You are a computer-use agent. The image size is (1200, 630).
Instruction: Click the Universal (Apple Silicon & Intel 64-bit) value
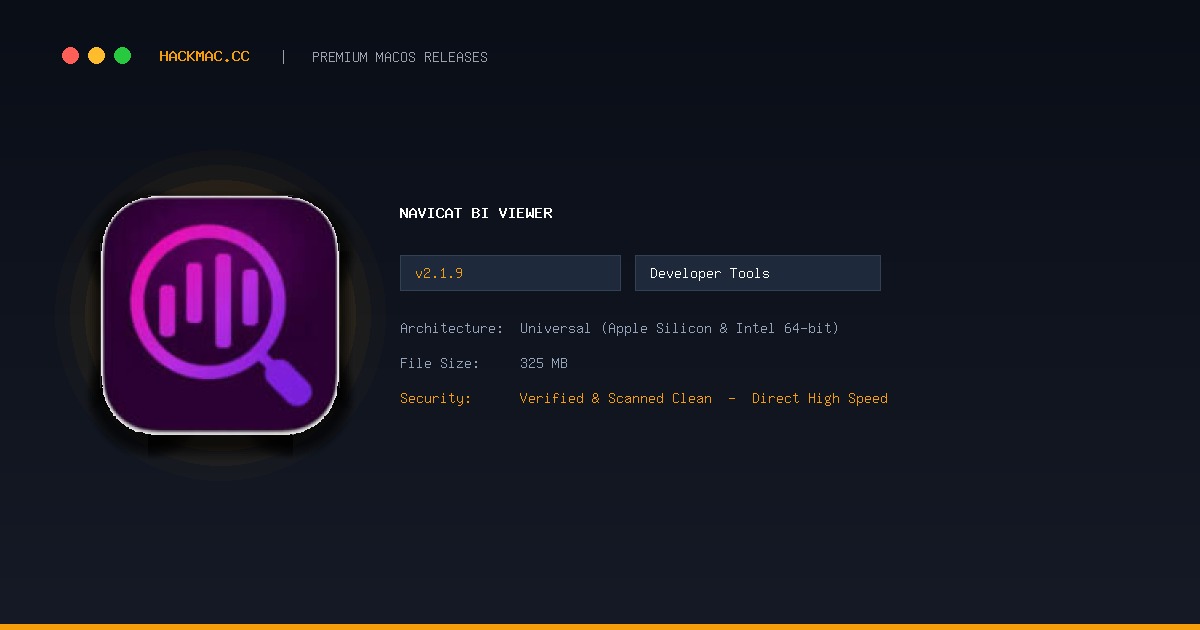click(679, 328)
